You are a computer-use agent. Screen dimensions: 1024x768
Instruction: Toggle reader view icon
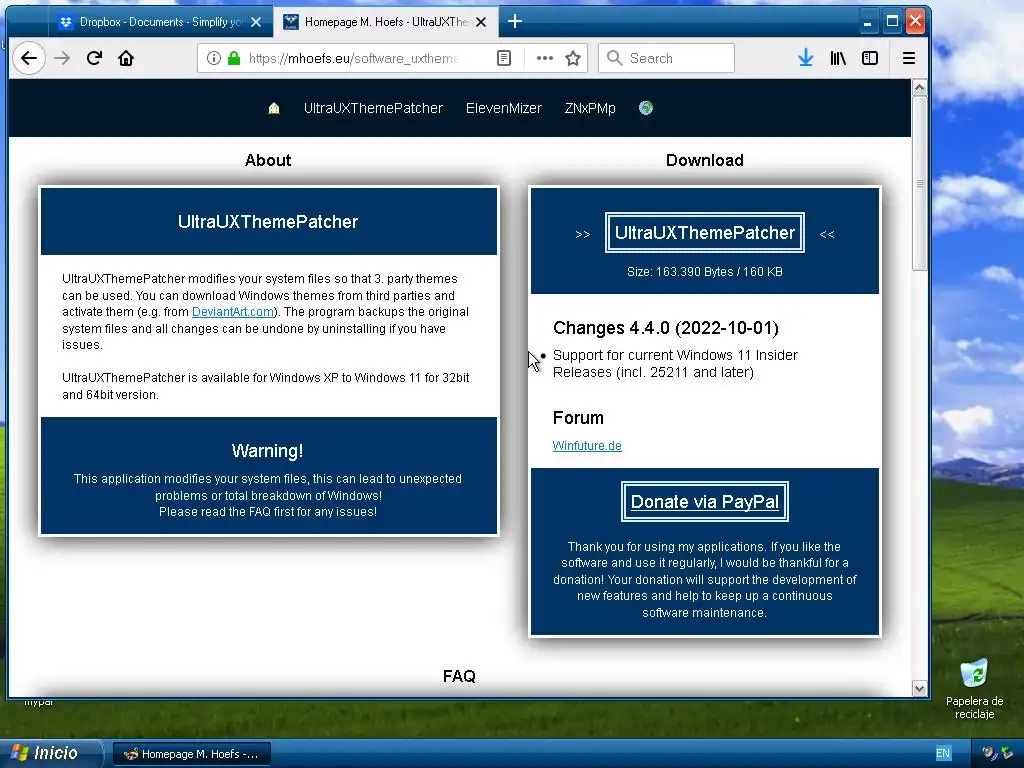(x=504, y=58)
